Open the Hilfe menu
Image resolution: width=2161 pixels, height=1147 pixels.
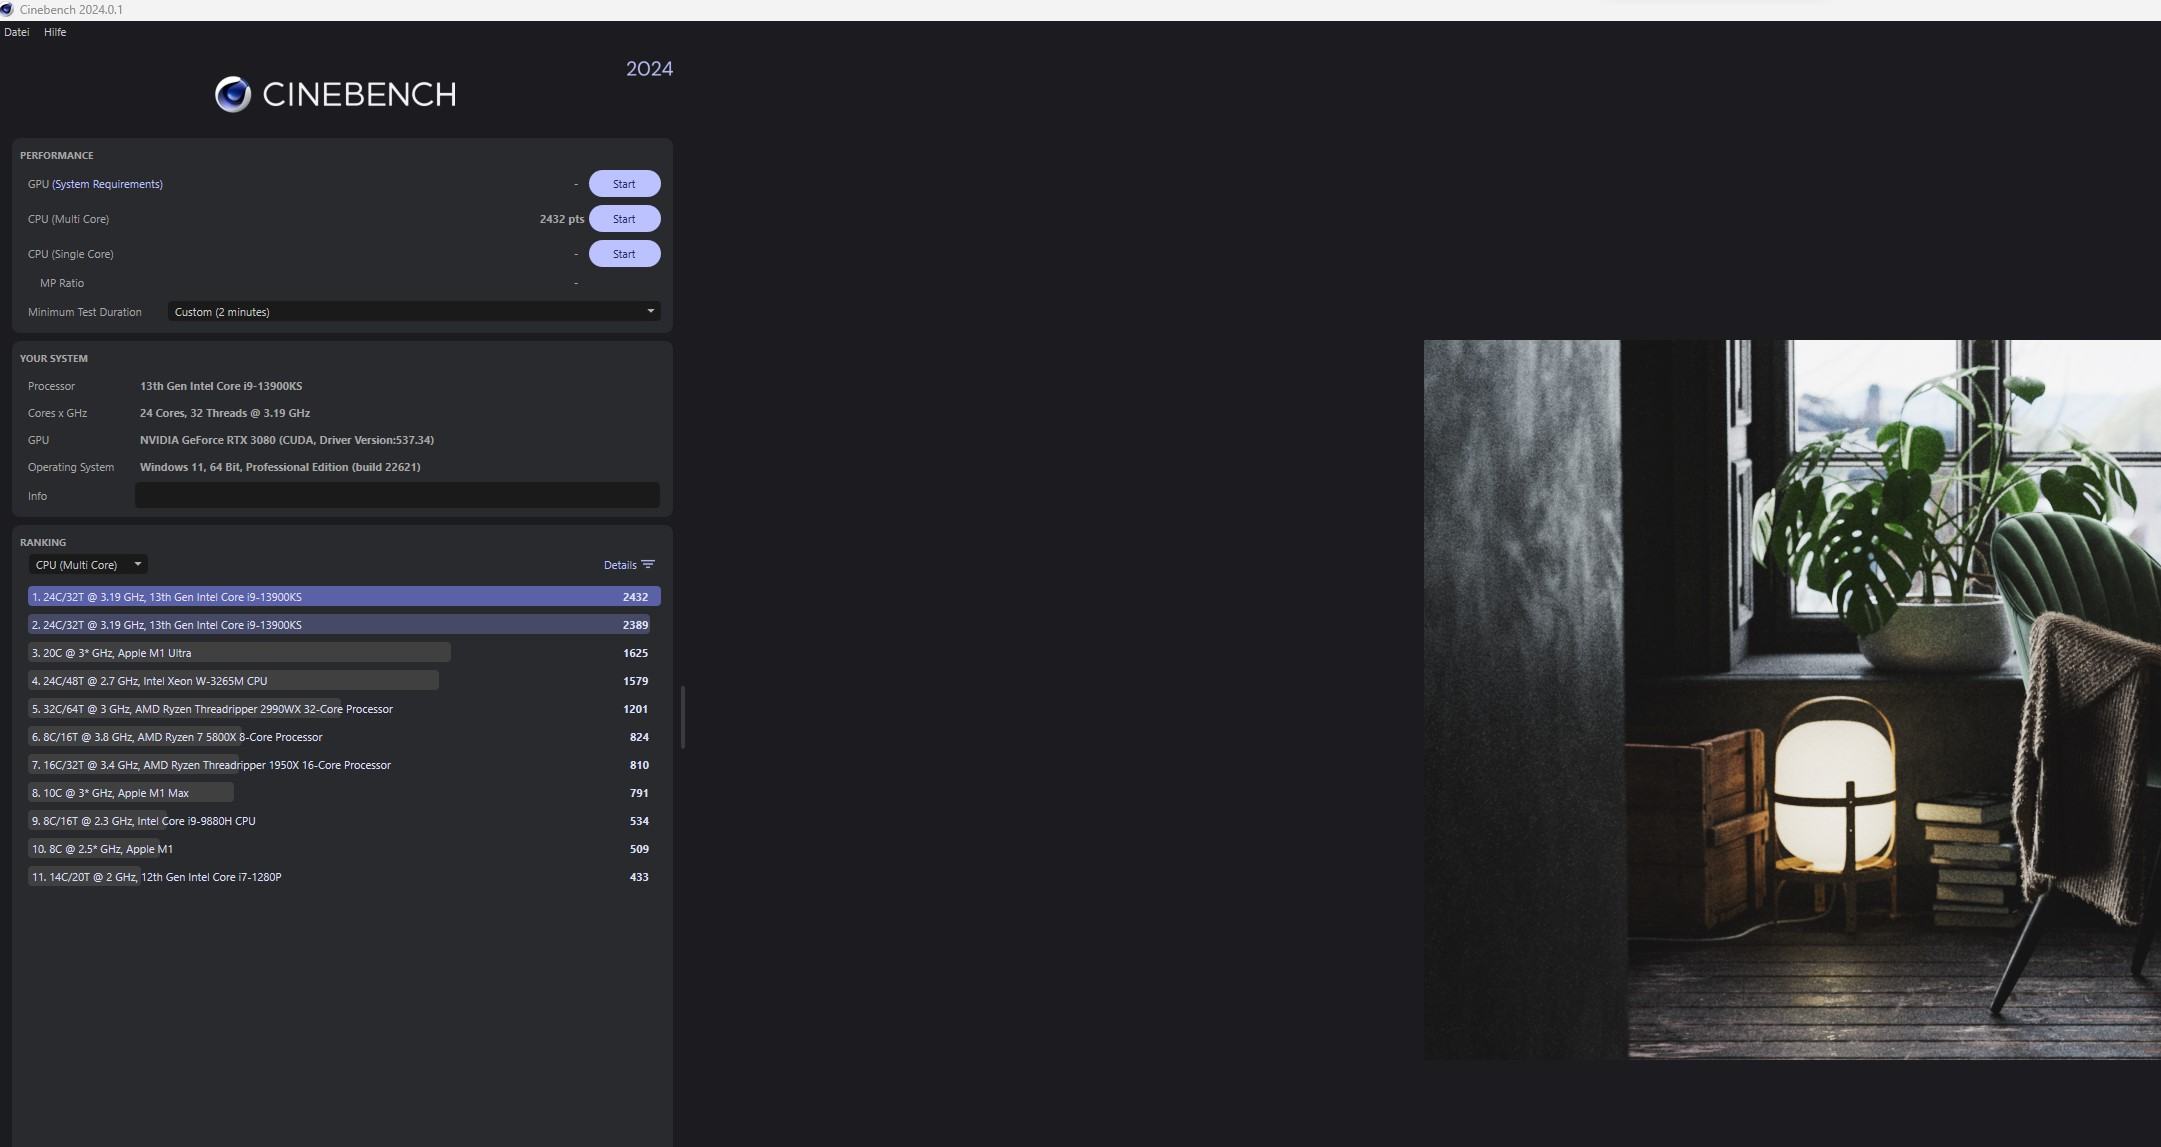[55, 32]
